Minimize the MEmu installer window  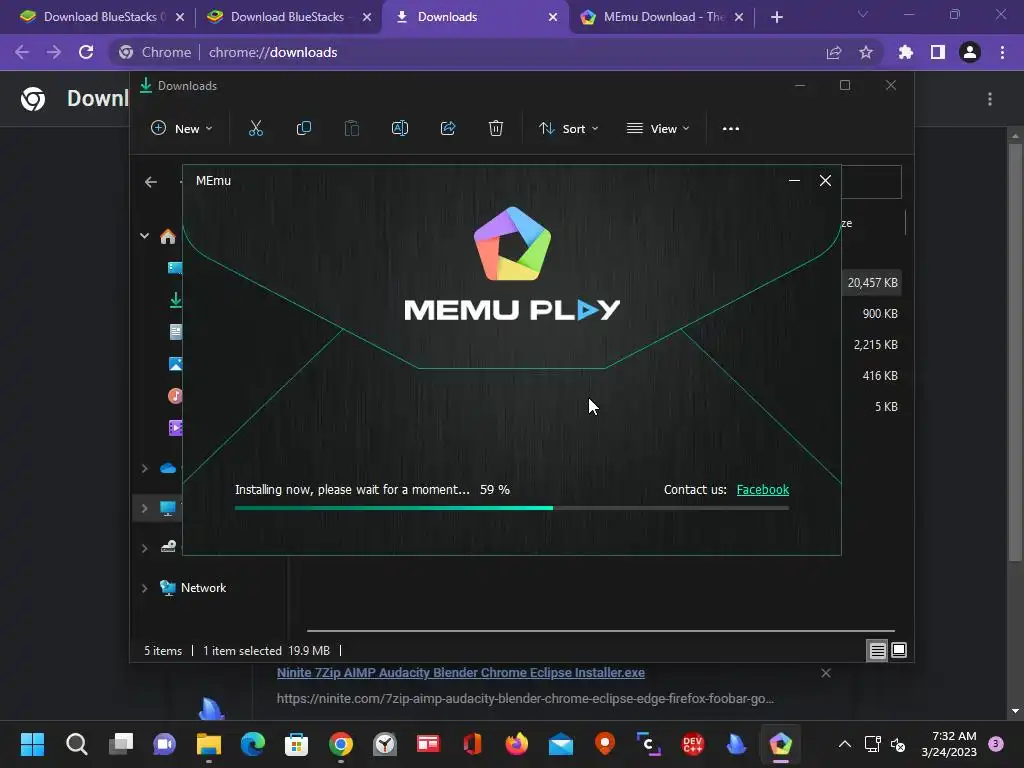pos(794,181)
